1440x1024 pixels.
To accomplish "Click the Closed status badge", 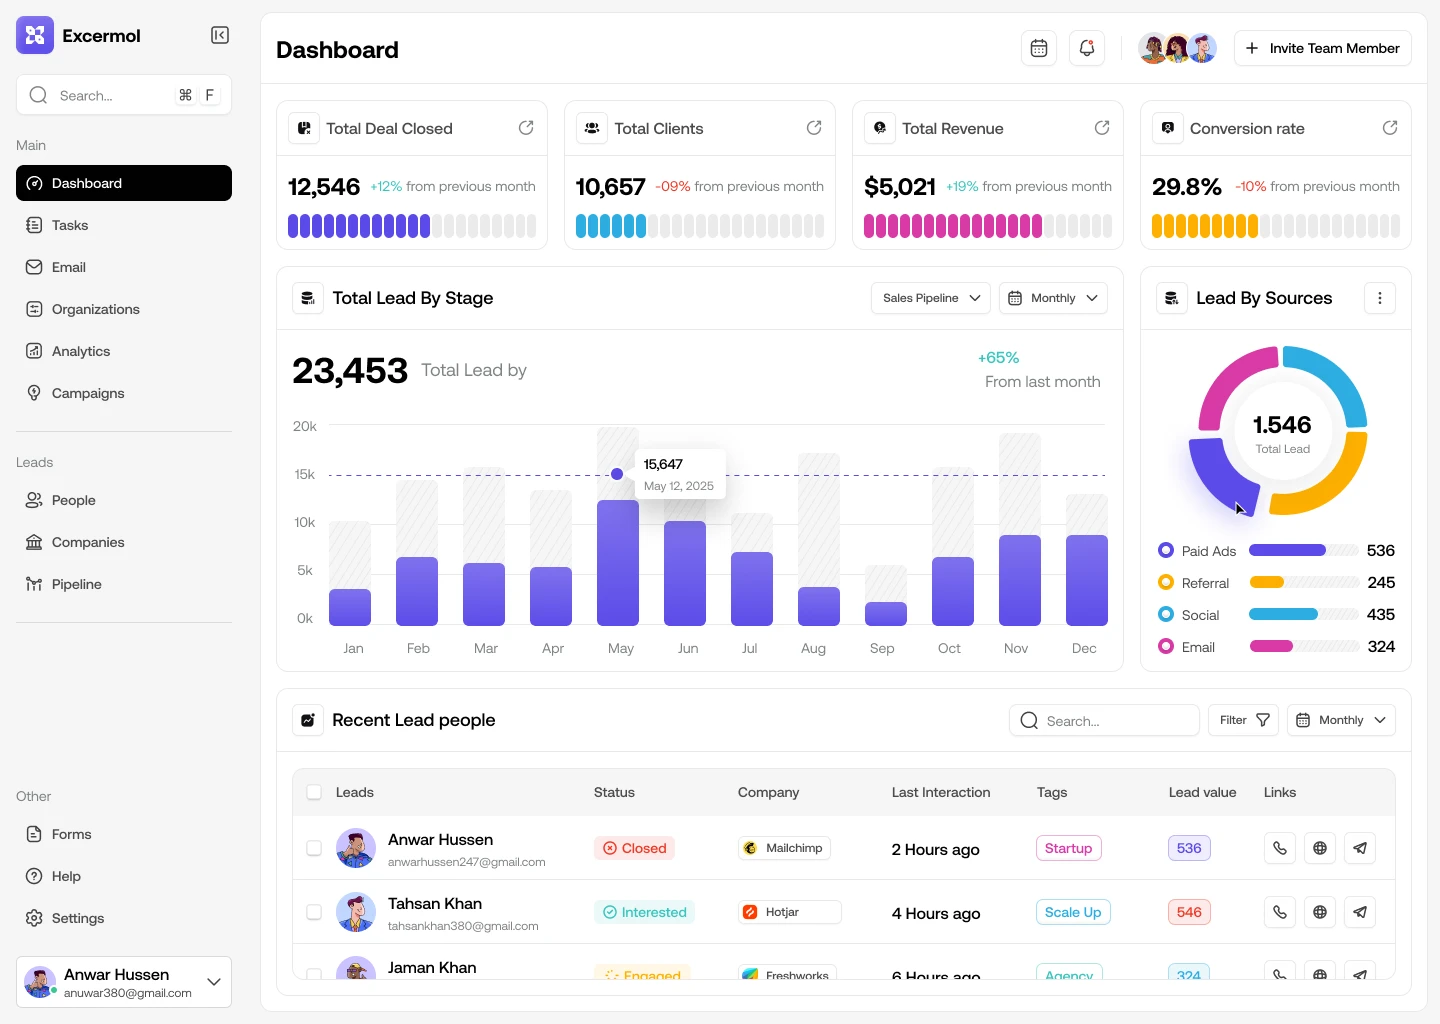I will click(635, 848).
